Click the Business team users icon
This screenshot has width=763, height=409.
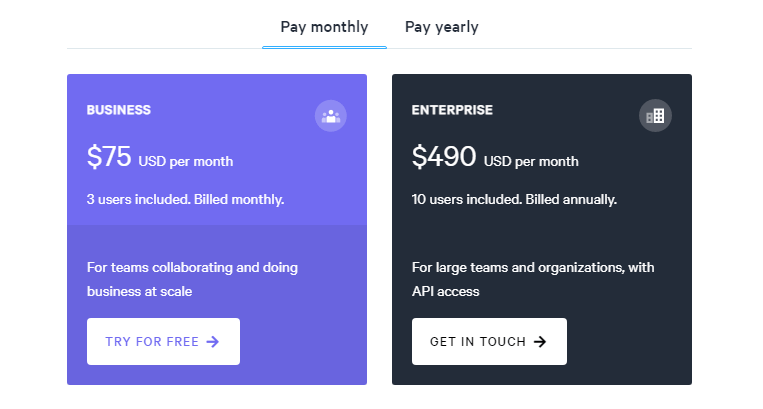click(x=331, y=116)
